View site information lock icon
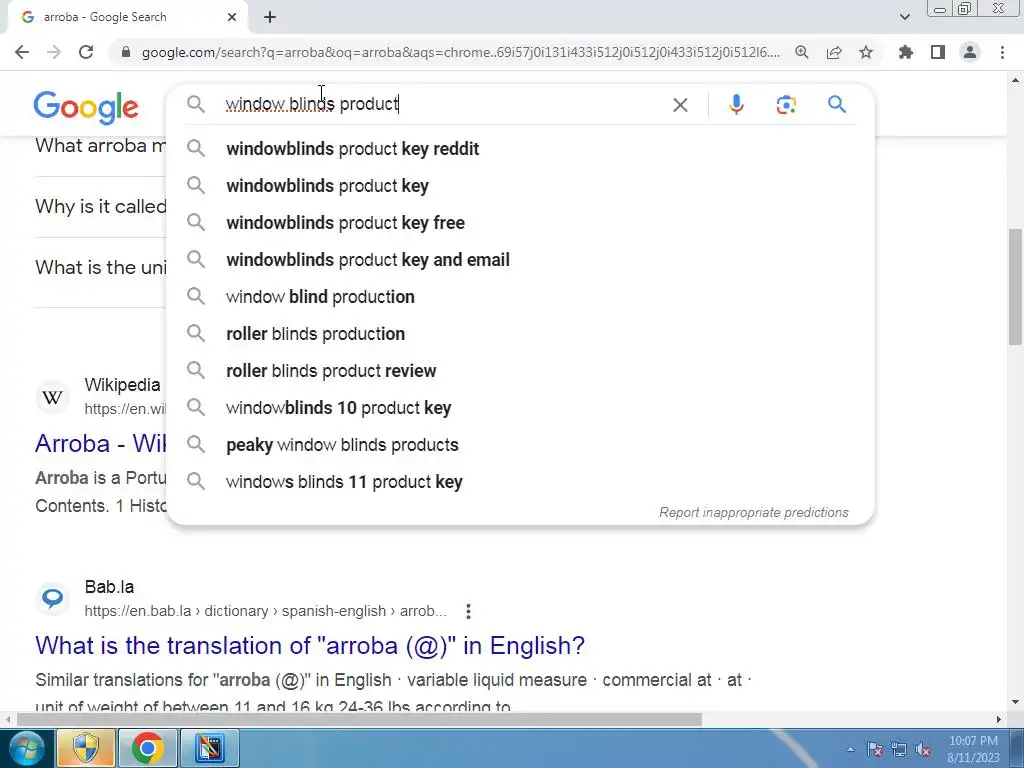Screen dimensions: 1024x768 click(x=126, y=52)
